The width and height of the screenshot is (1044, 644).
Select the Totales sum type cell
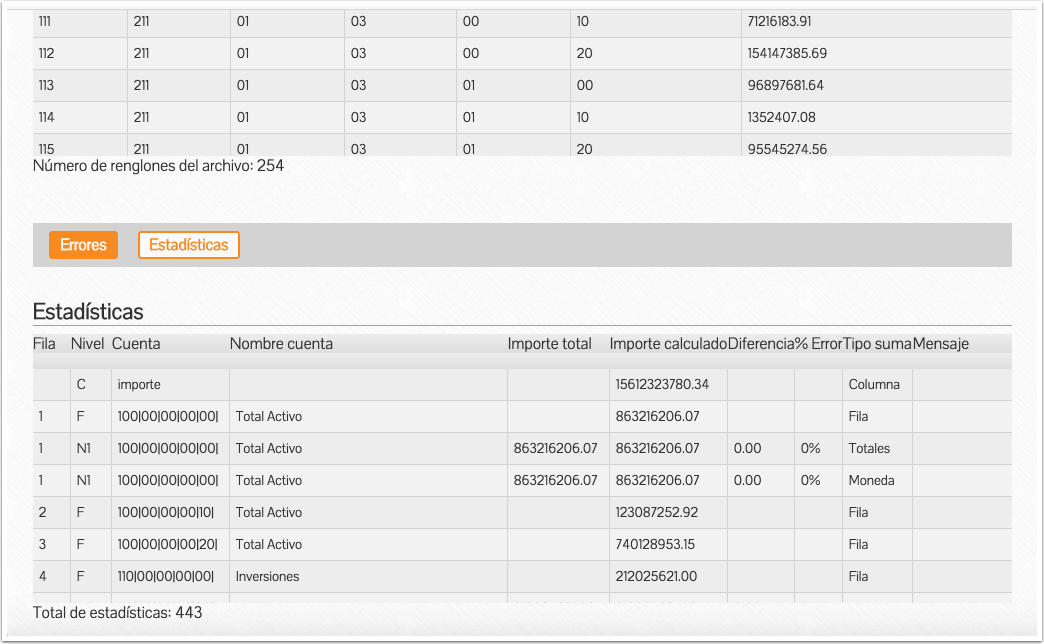[x=869, y=448]
